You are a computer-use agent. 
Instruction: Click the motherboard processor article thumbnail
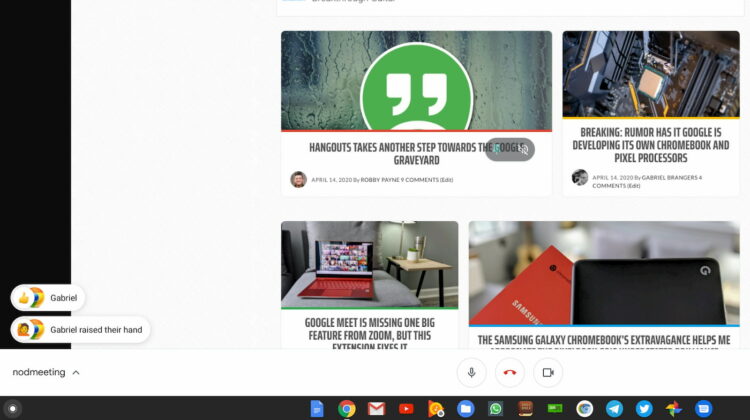(x=650, y=74)
